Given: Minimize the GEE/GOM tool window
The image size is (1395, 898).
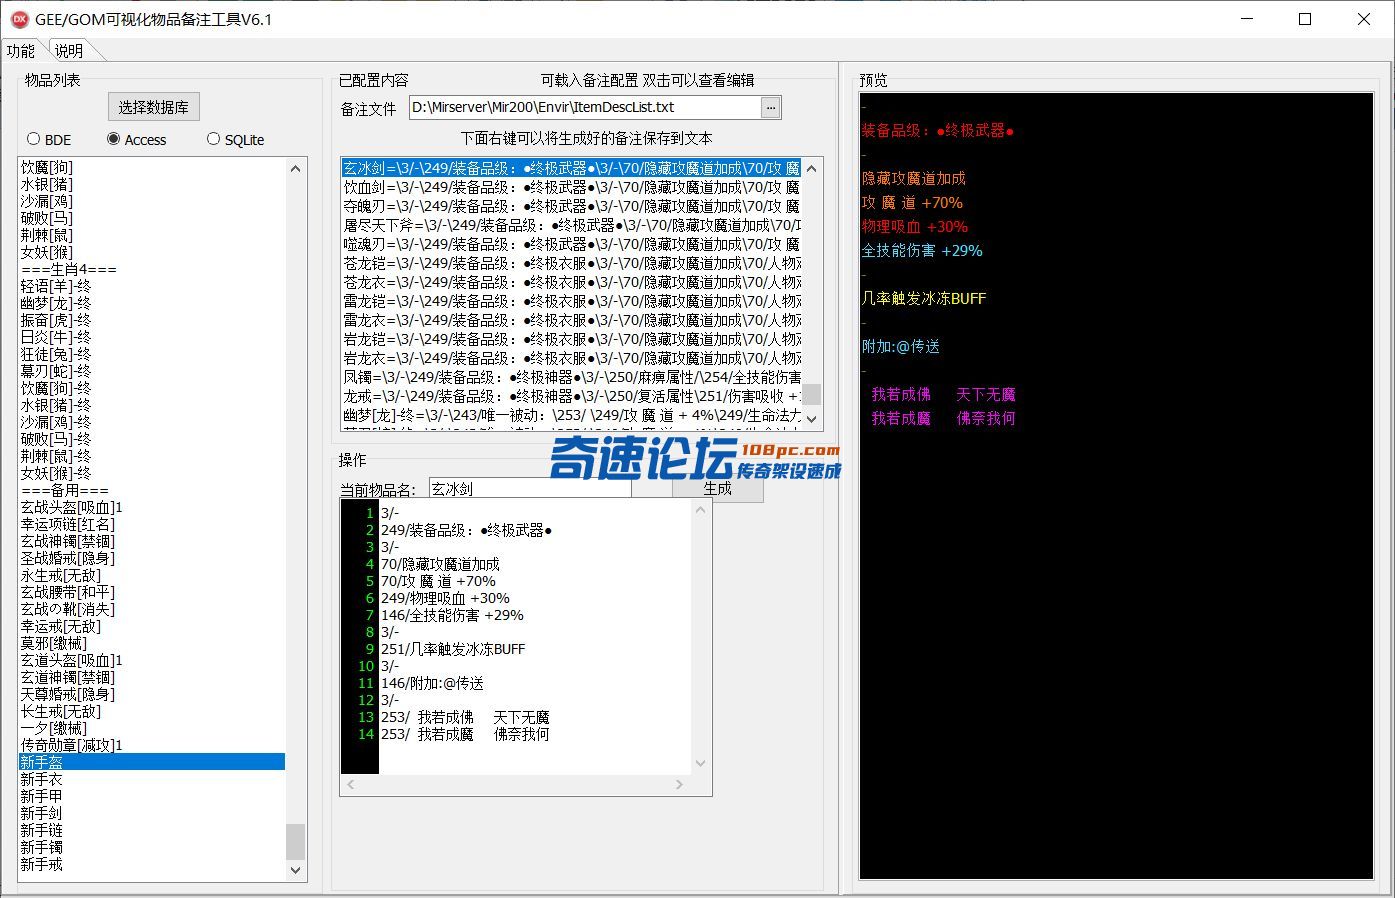Looking at the screenshot, I should 1246,19.
